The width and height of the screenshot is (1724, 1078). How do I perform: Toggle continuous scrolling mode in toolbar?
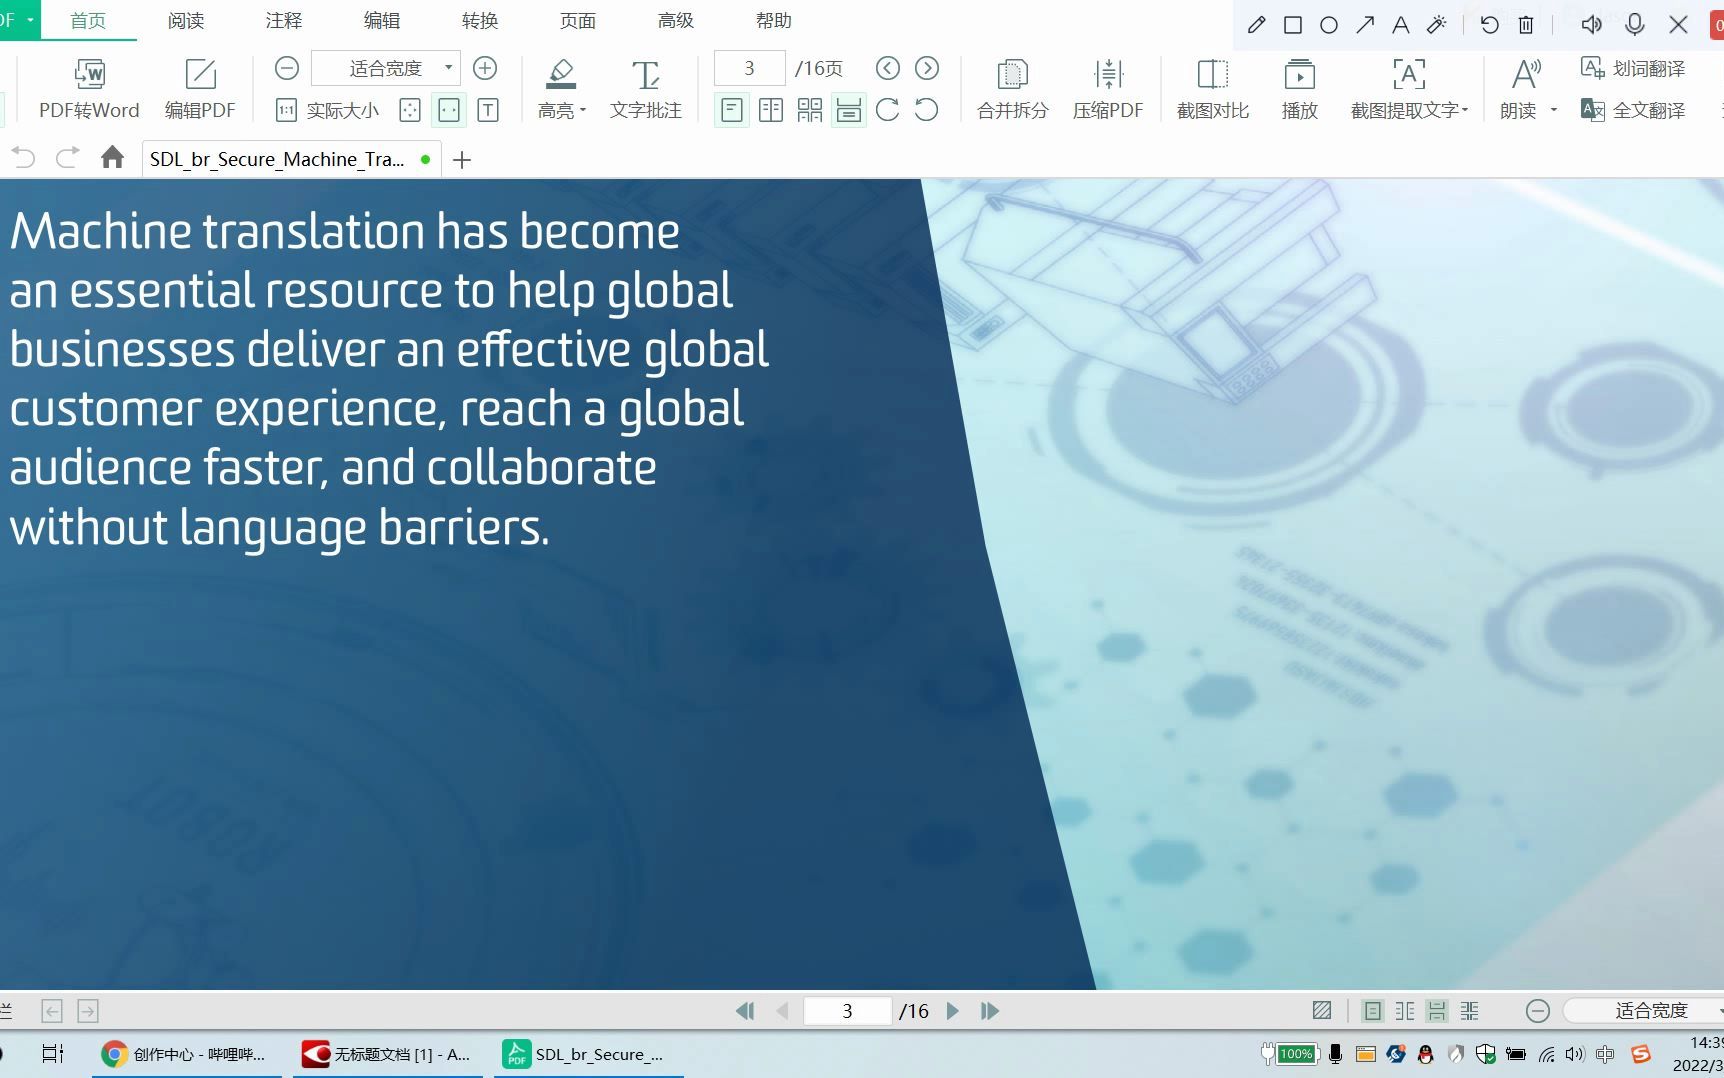tap(849, 110)
